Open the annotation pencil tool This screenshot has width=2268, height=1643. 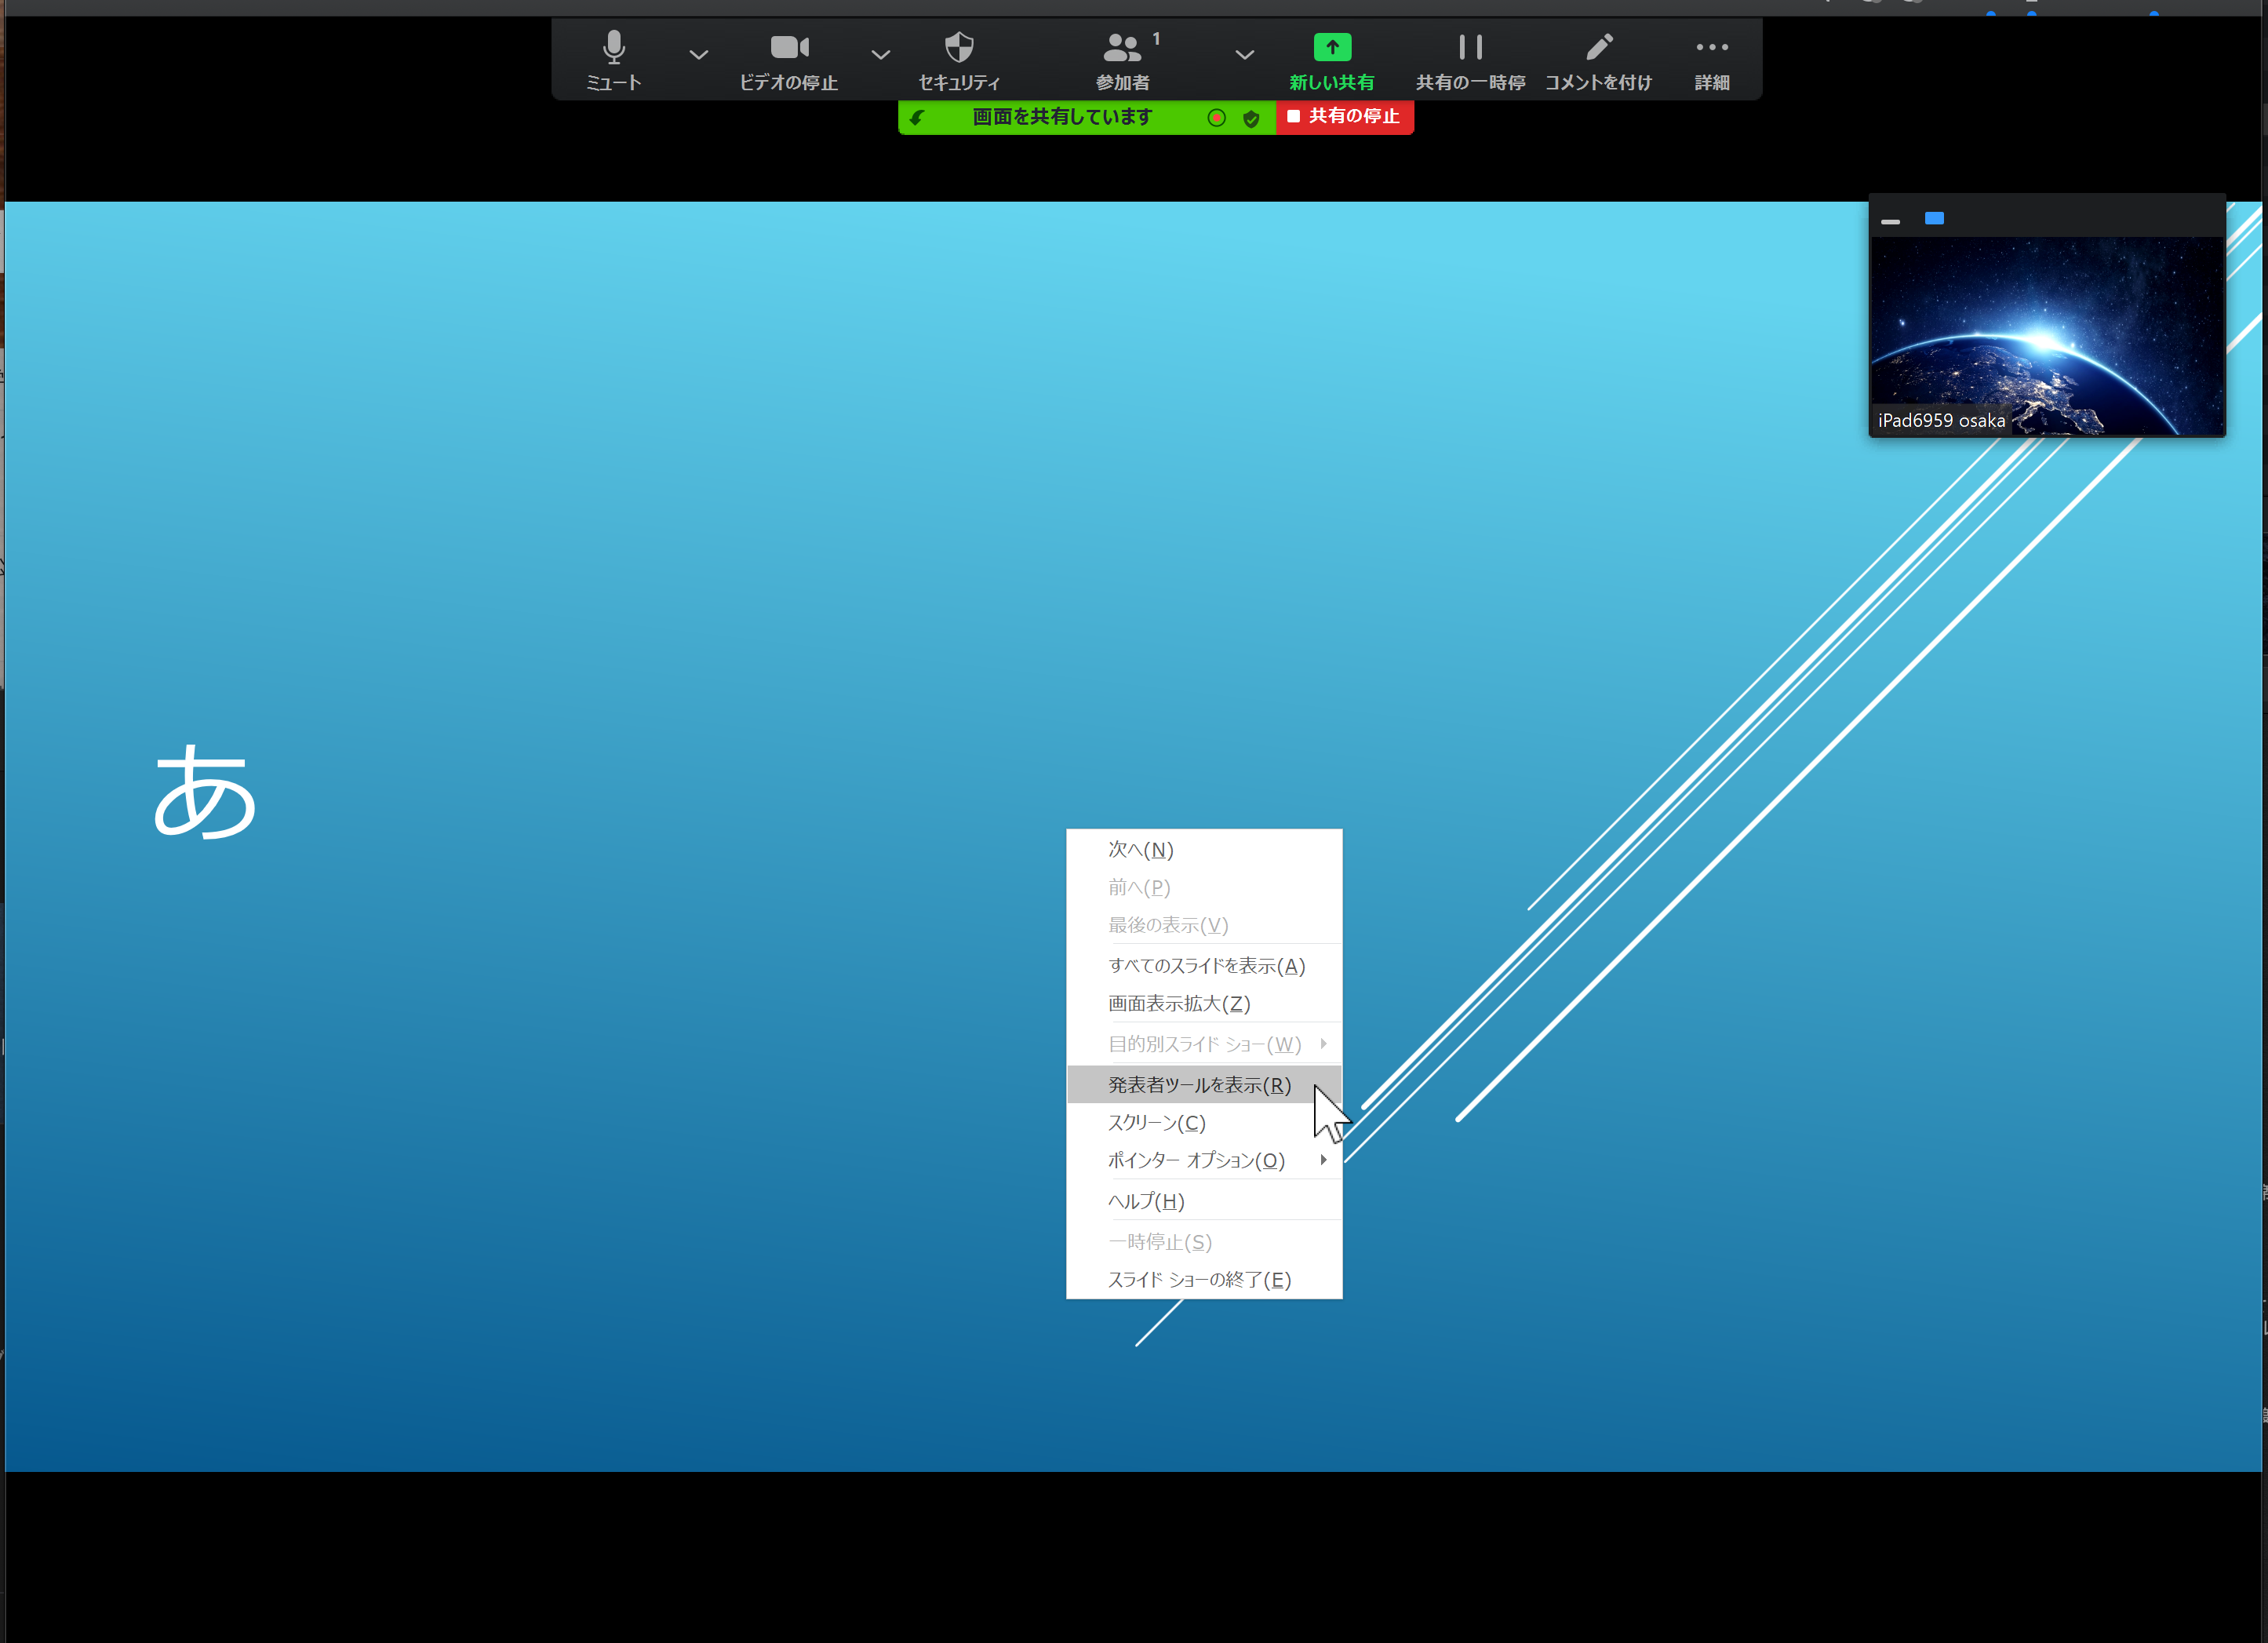tap(1598, 60)
